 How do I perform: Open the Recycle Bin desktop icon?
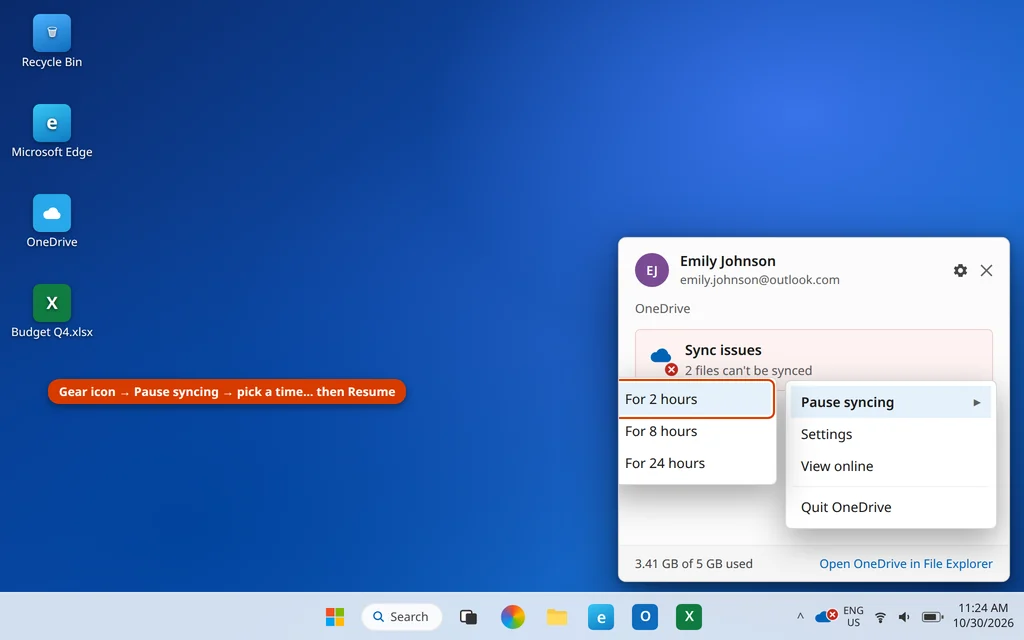click(52, 42)
